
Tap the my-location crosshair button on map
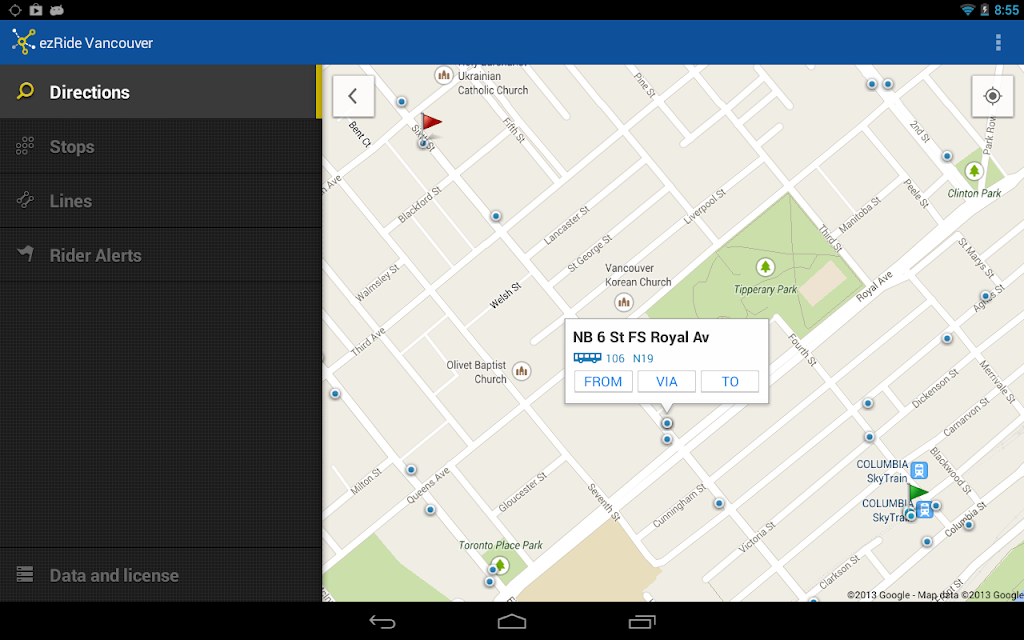click(992, 96)
